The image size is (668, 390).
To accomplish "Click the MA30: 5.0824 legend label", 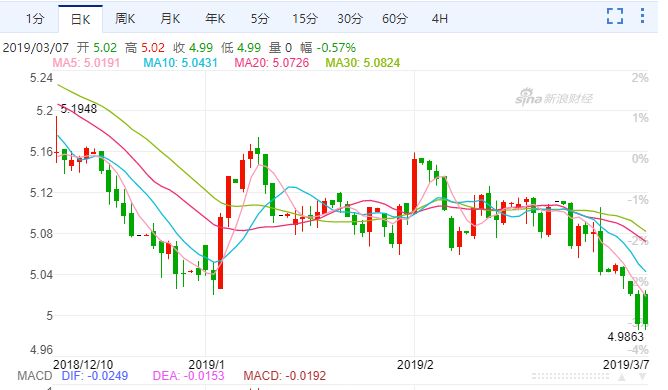I will (x=363, y=63).
